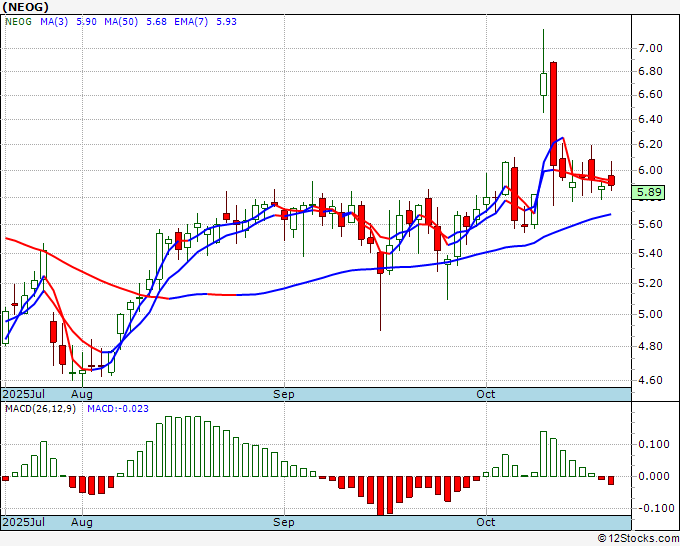Click the current price tag 5.89
The height and width of the screenshot is (546, 680).
648,192
